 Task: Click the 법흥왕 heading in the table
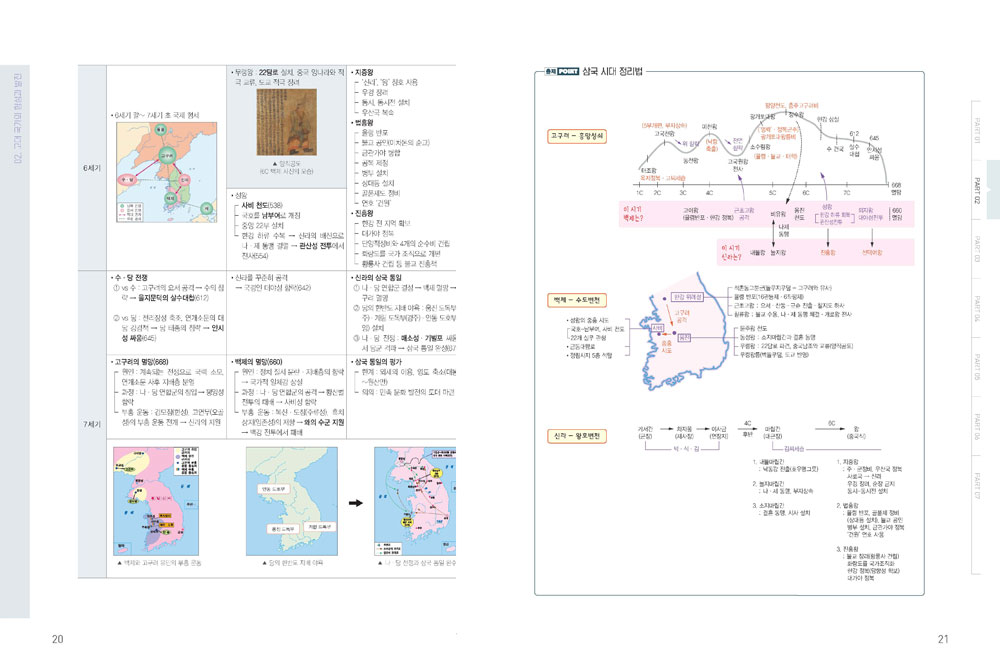[362, 123]
